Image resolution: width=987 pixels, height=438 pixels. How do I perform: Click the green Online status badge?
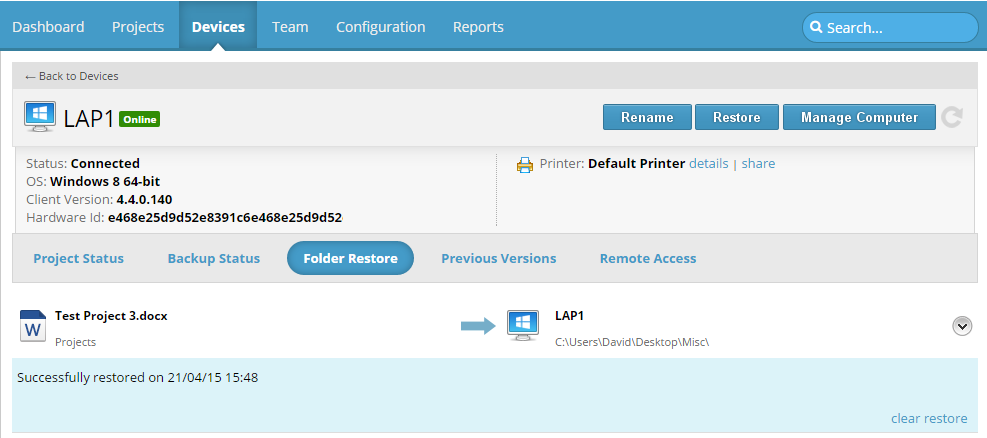(139, 120)
